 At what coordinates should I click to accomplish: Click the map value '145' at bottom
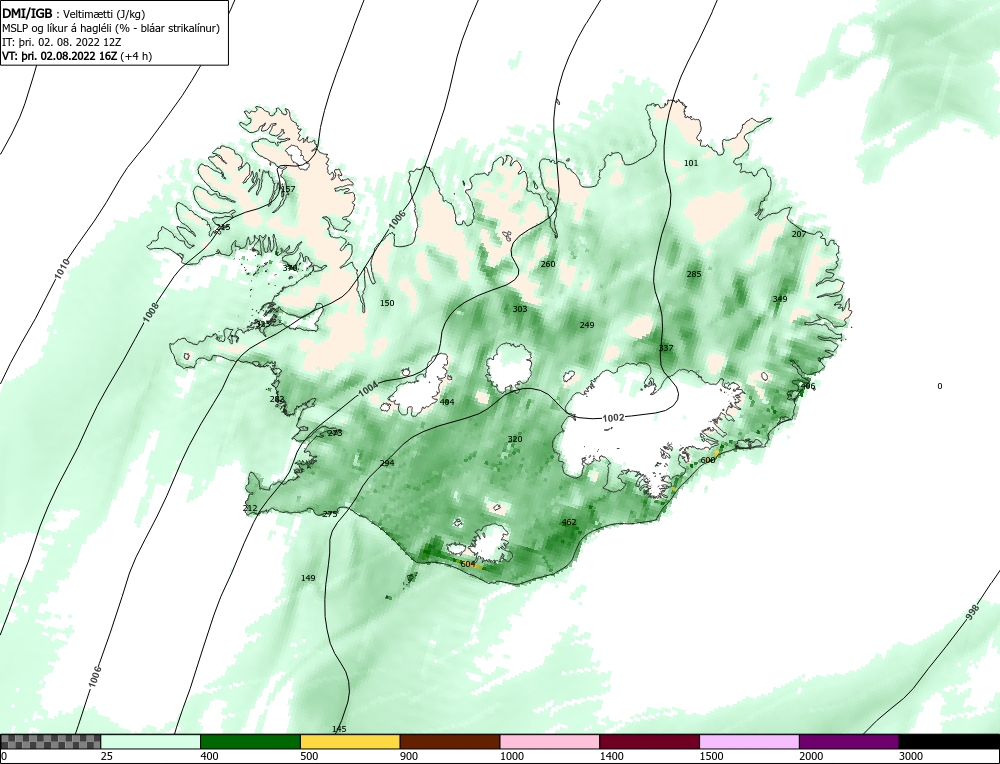[x=339, y=729]
